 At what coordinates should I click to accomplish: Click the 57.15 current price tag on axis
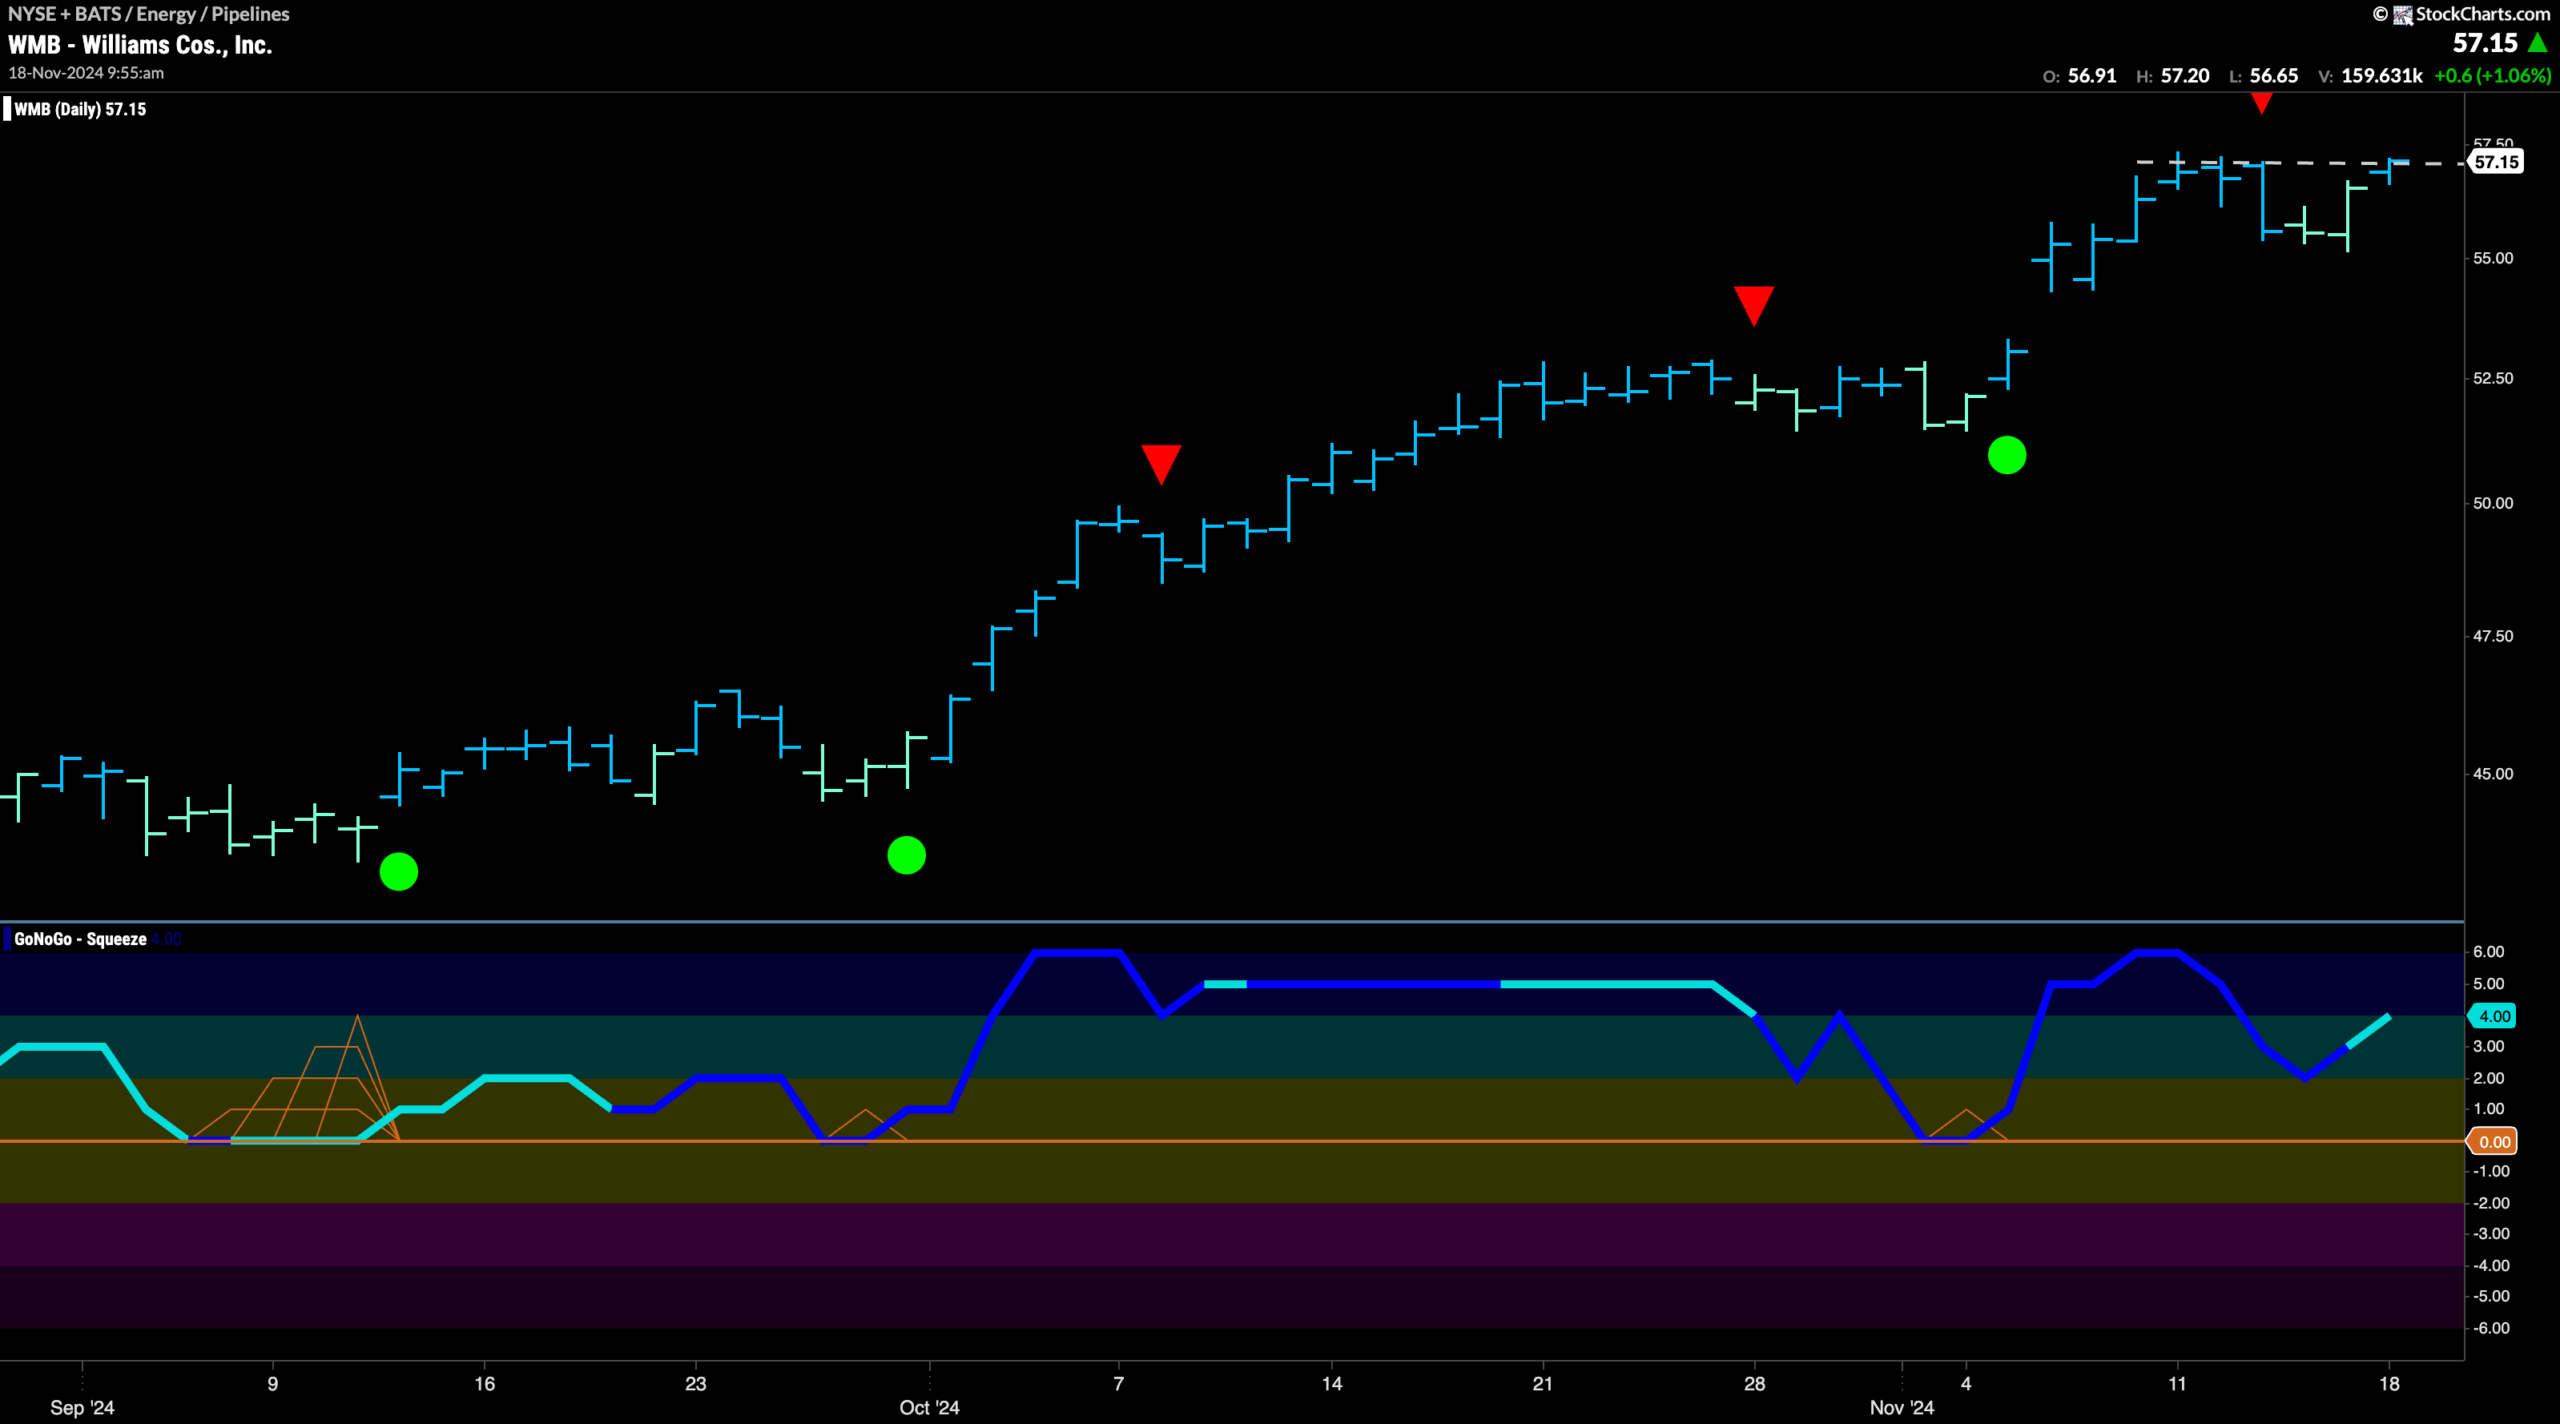coord(2496,162)
